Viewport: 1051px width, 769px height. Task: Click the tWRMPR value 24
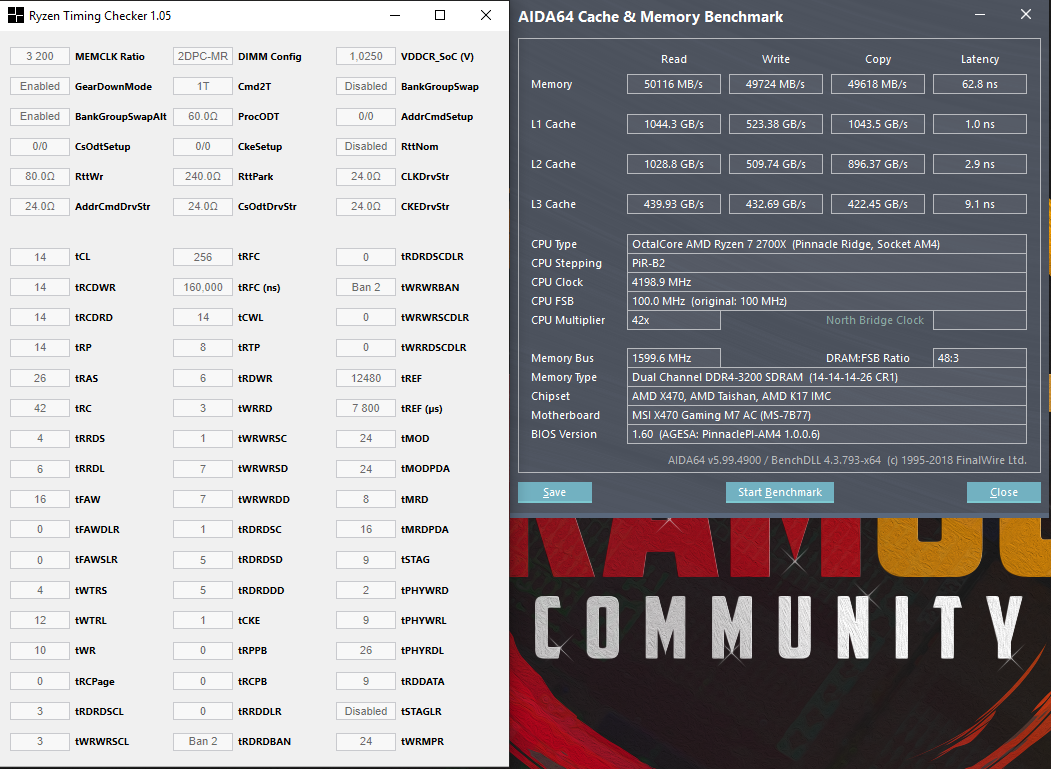[x=365, y=742]
